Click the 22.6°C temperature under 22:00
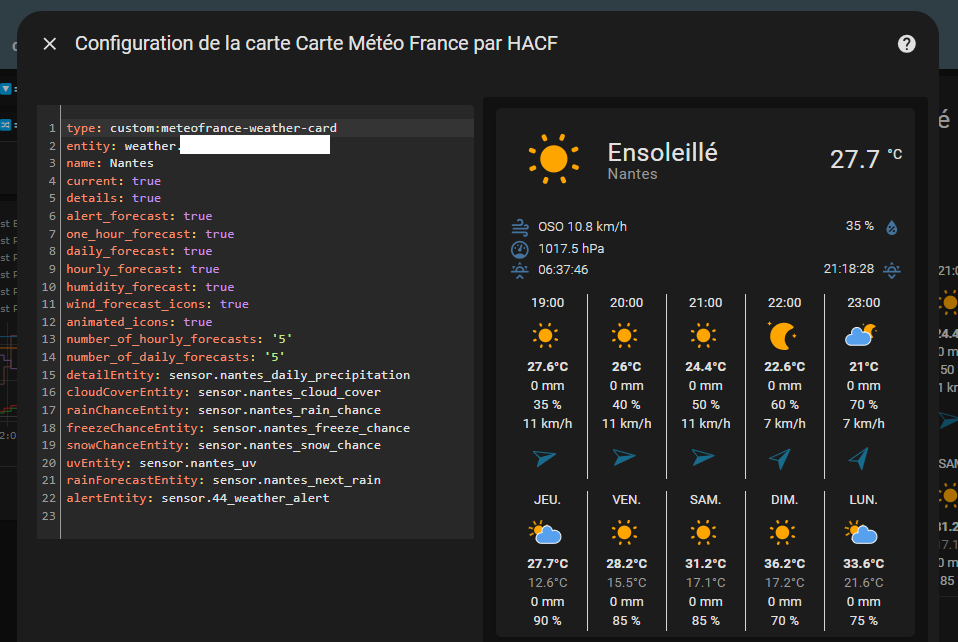The image size is (958, 642). 784,367
